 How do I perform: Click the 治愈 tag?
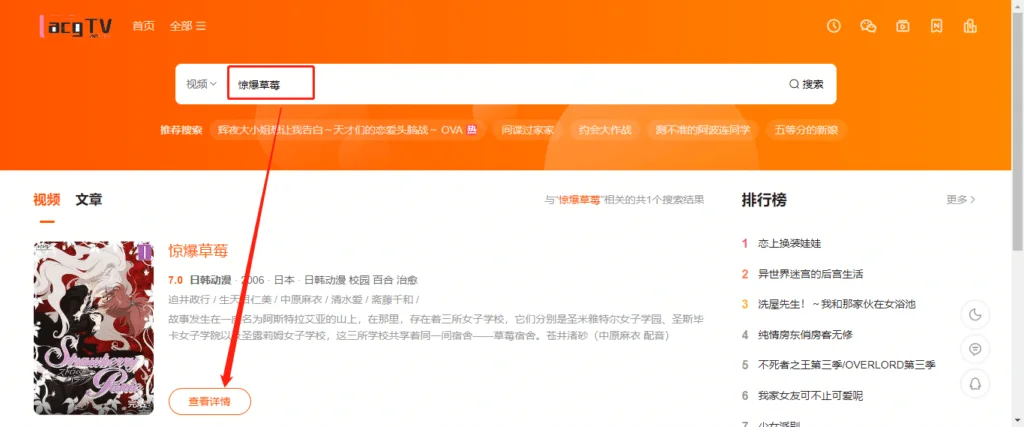pyautogui.click(x=407, y=280)
